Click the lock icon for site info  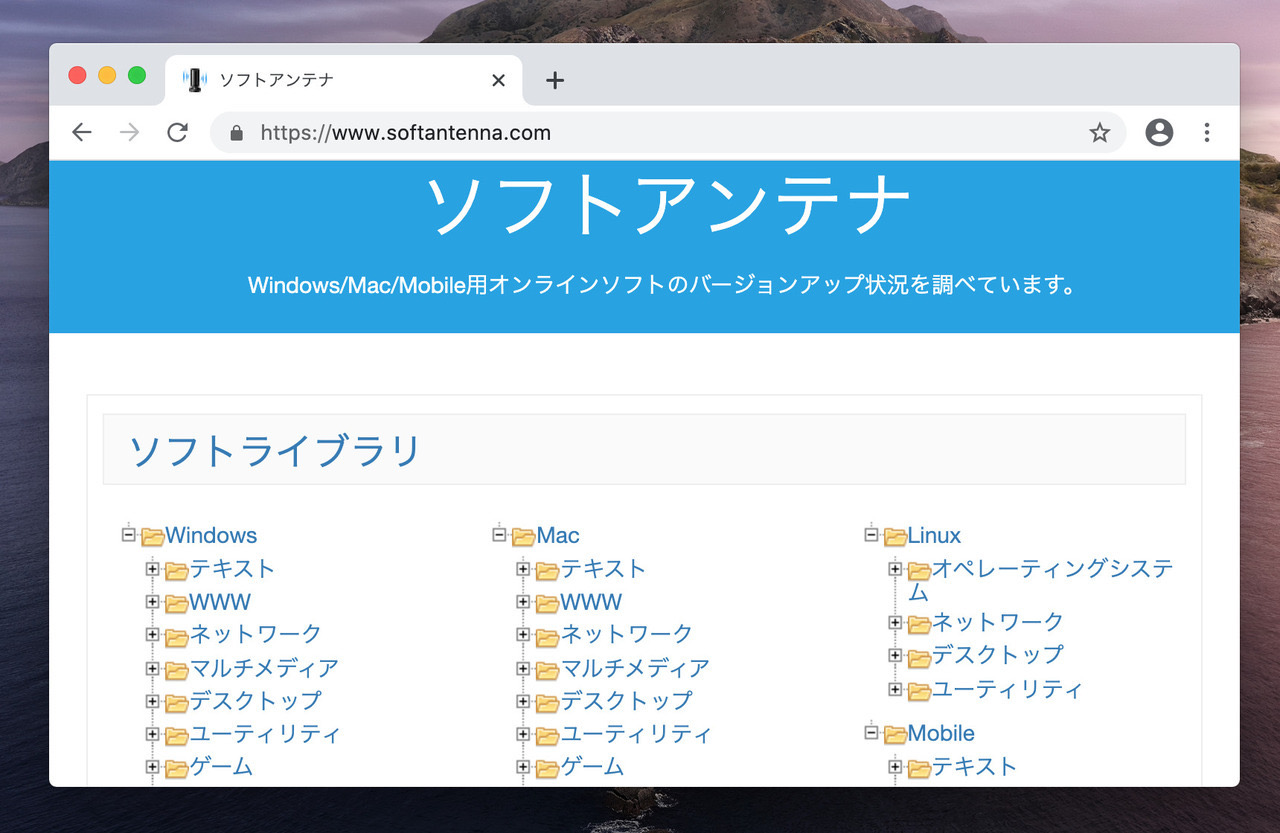(237, 133)
